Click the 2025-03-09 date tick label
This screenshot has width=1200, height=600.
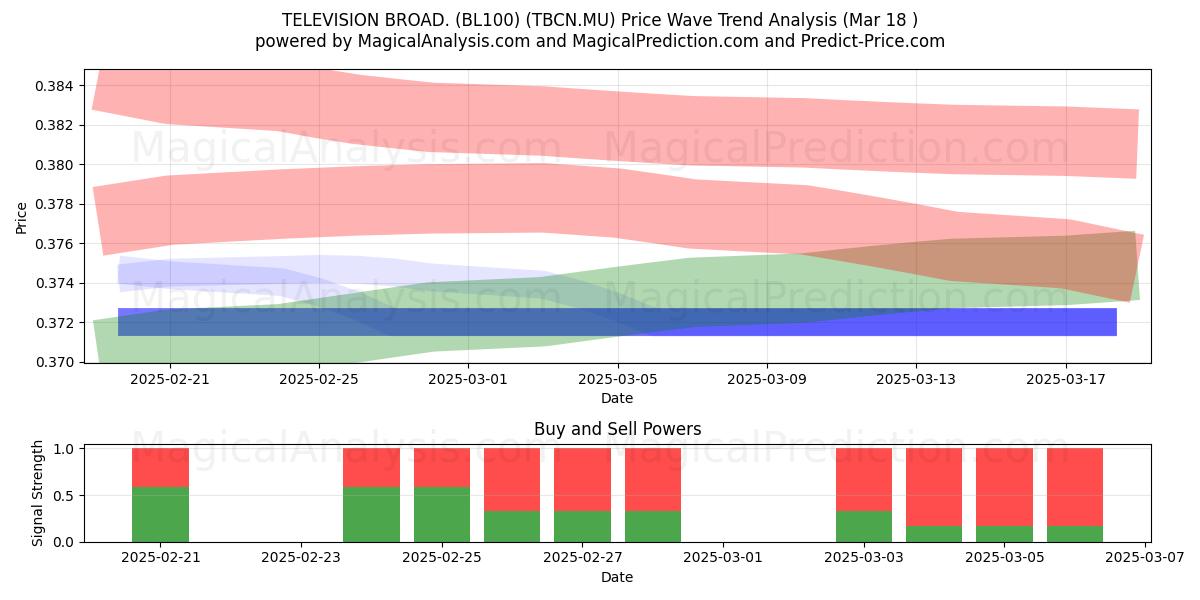point(767,379)
